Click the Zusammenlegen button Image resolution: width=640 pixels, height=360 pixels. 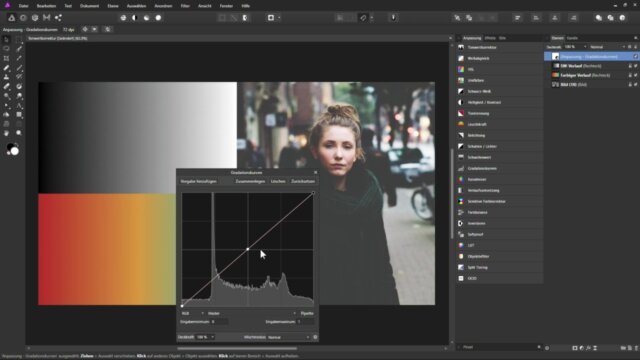(250, 181)
